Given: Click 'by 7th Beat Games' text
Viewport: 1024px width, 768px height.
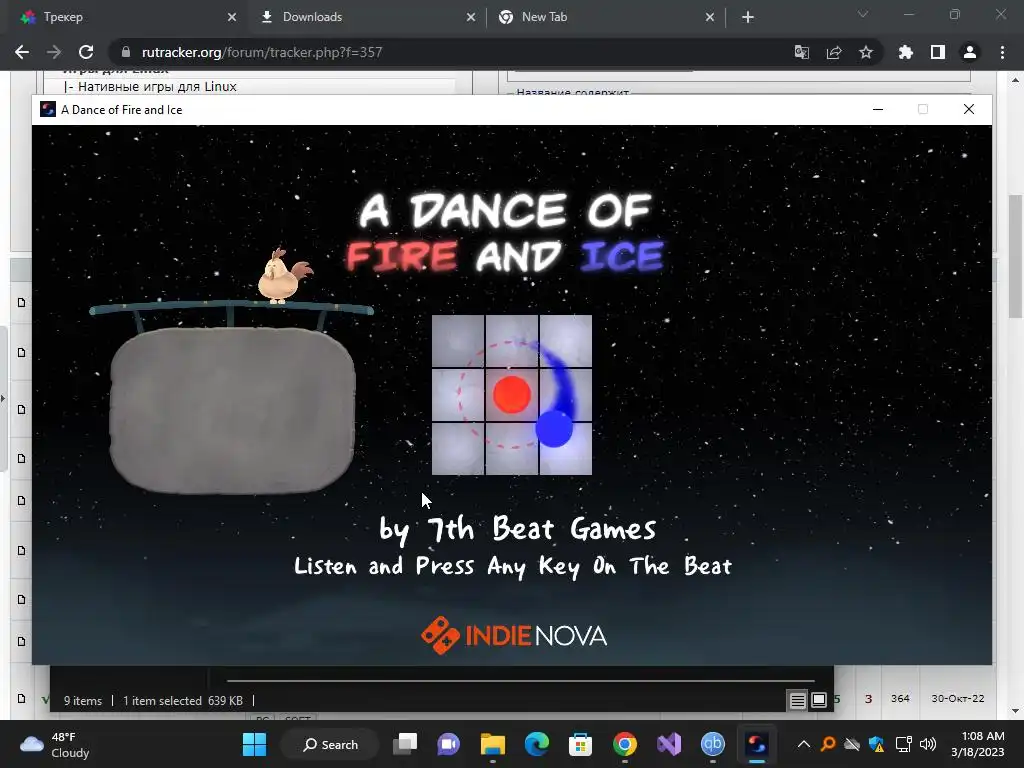Looking at the screenshot, I should 517,529.
